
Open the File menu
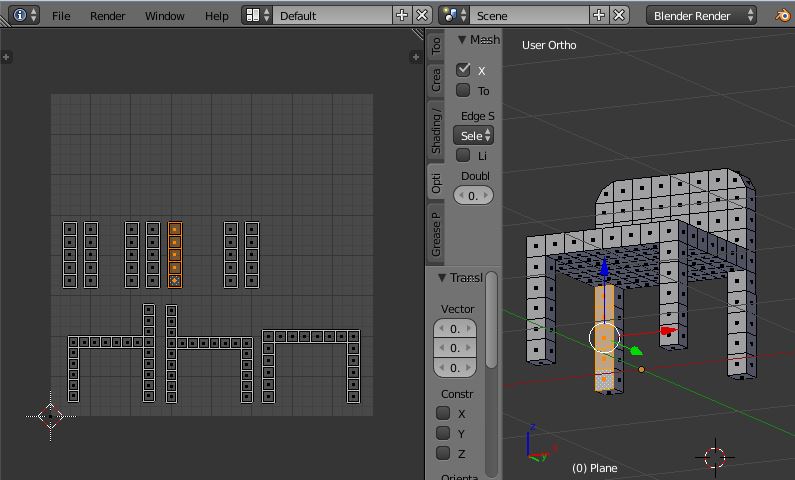click(61, 16)
